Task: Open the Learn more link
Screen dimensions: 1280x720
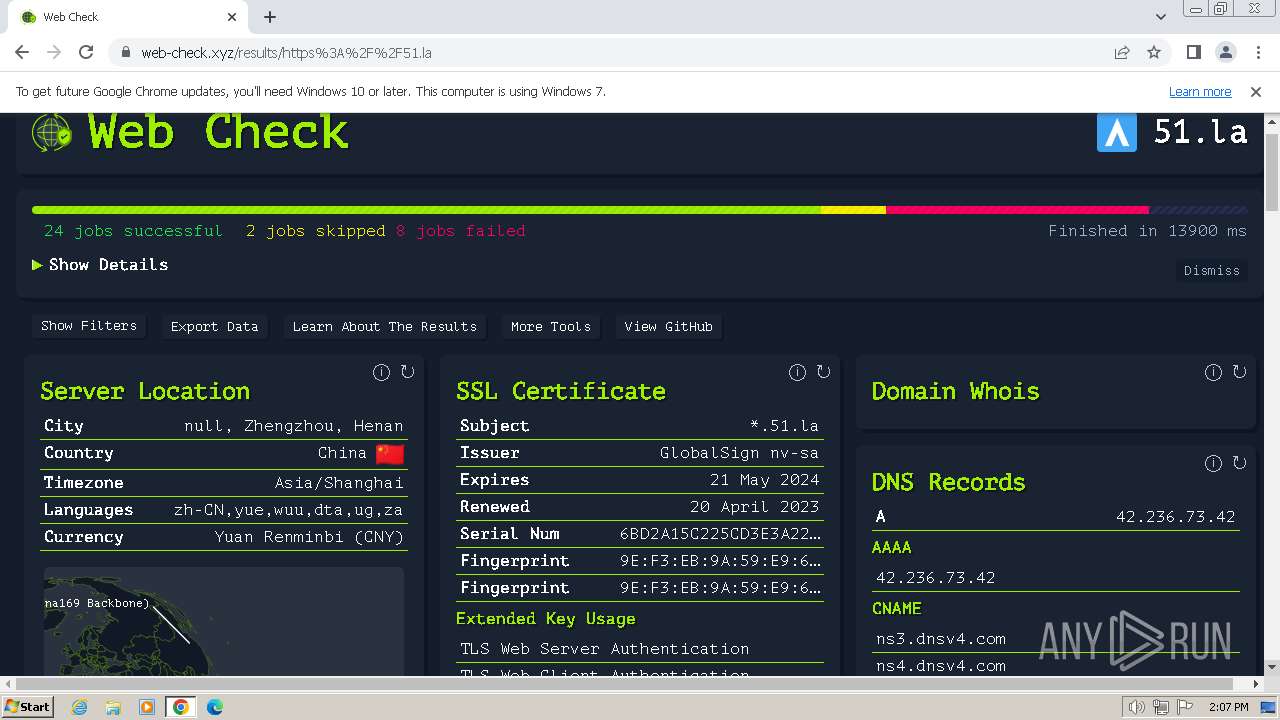Action: tap(1200, 91)
